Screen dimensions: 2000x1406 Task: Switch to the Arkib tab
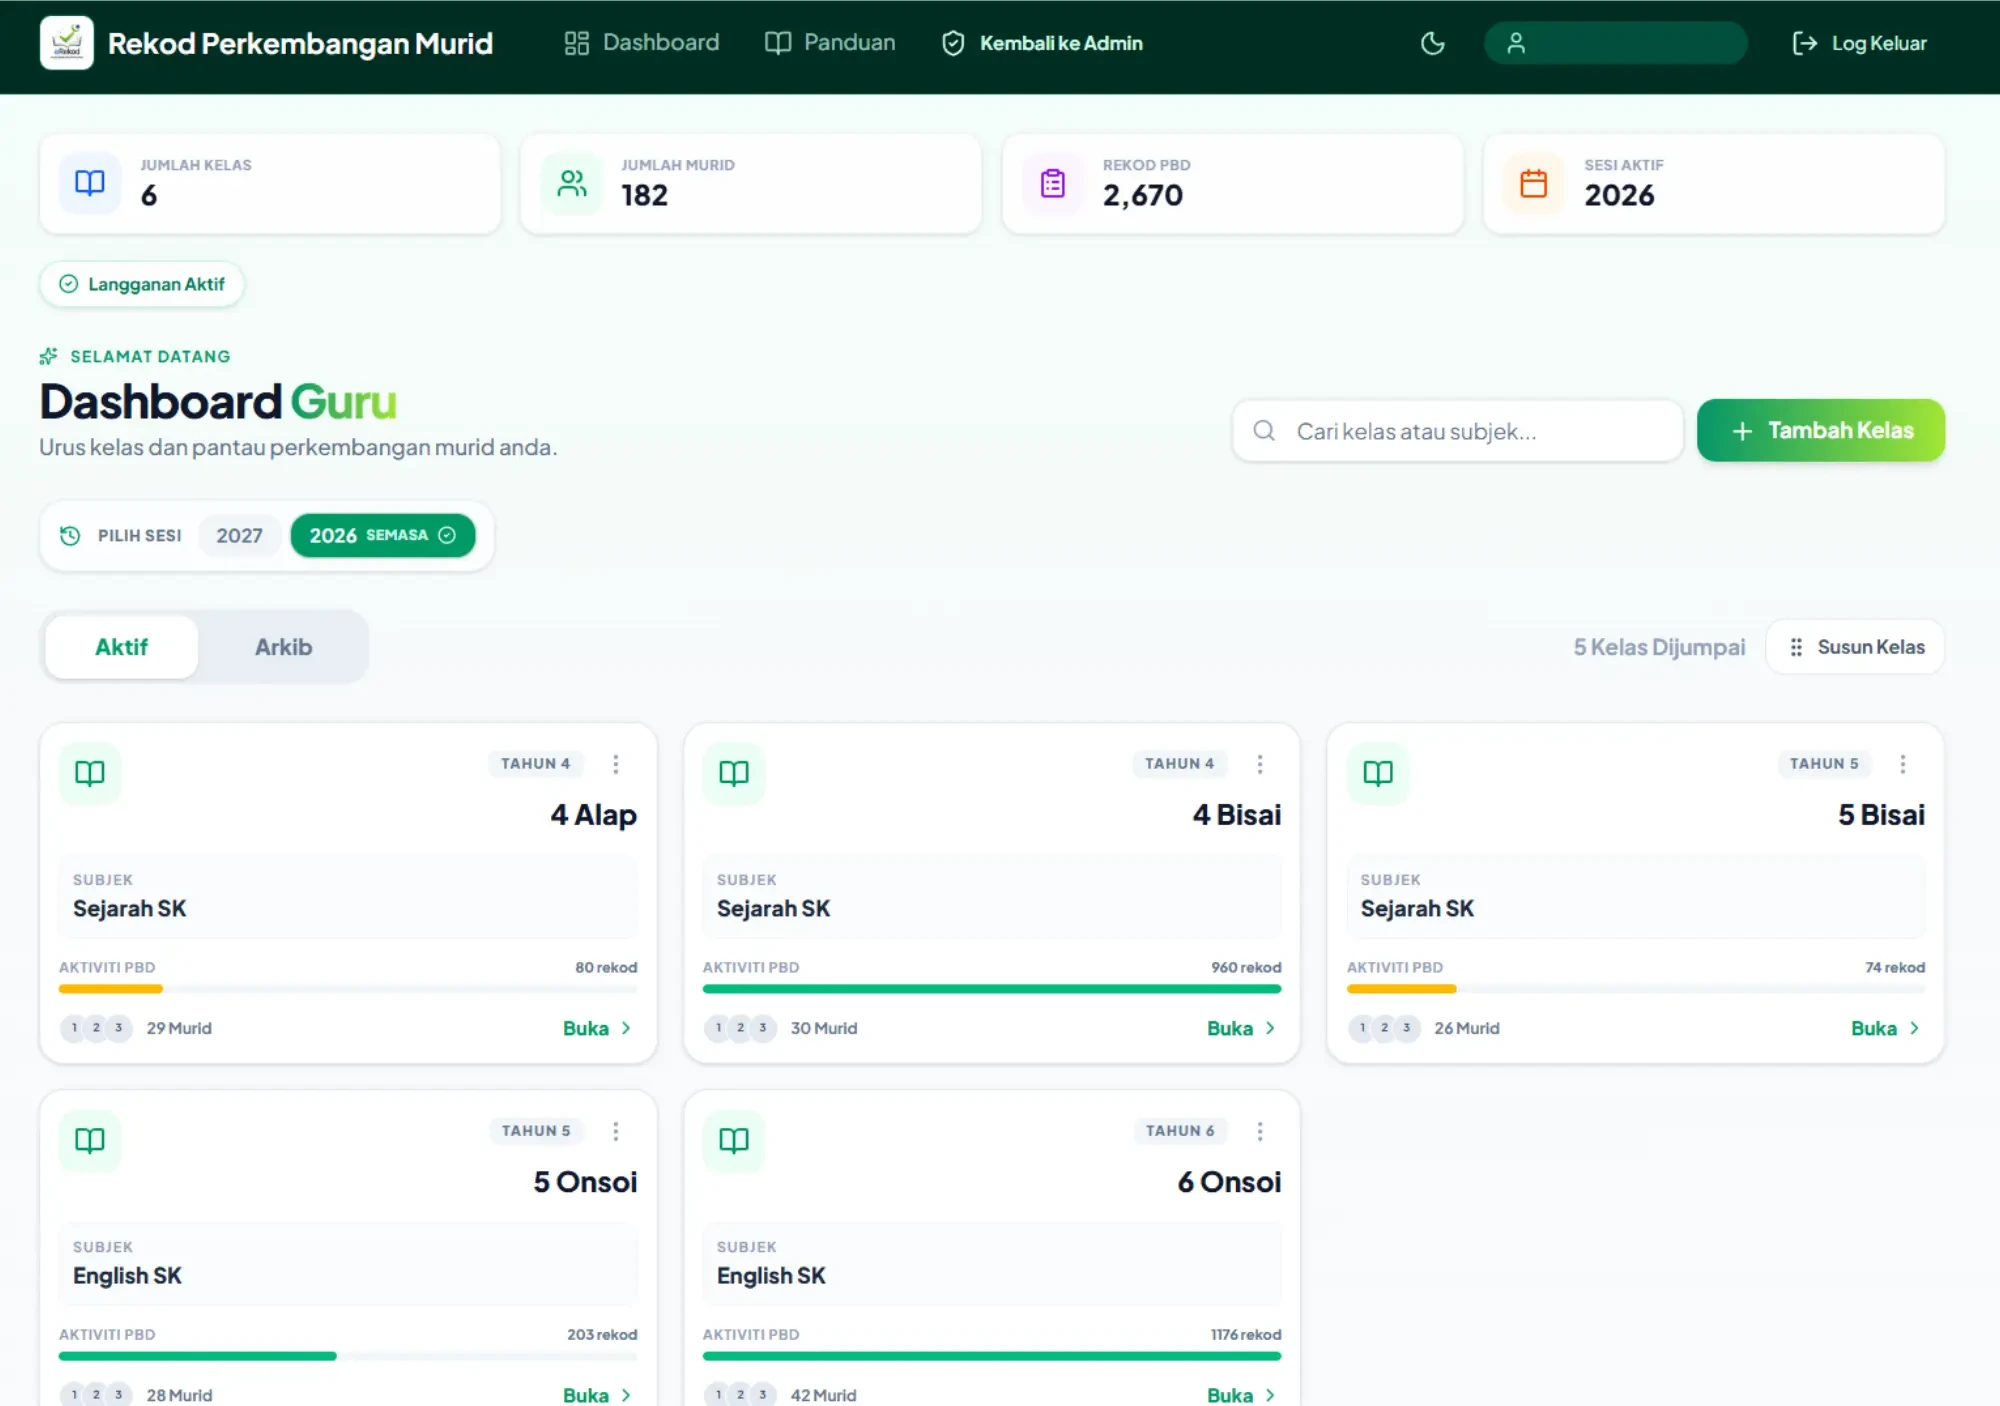tap(283, 647)
